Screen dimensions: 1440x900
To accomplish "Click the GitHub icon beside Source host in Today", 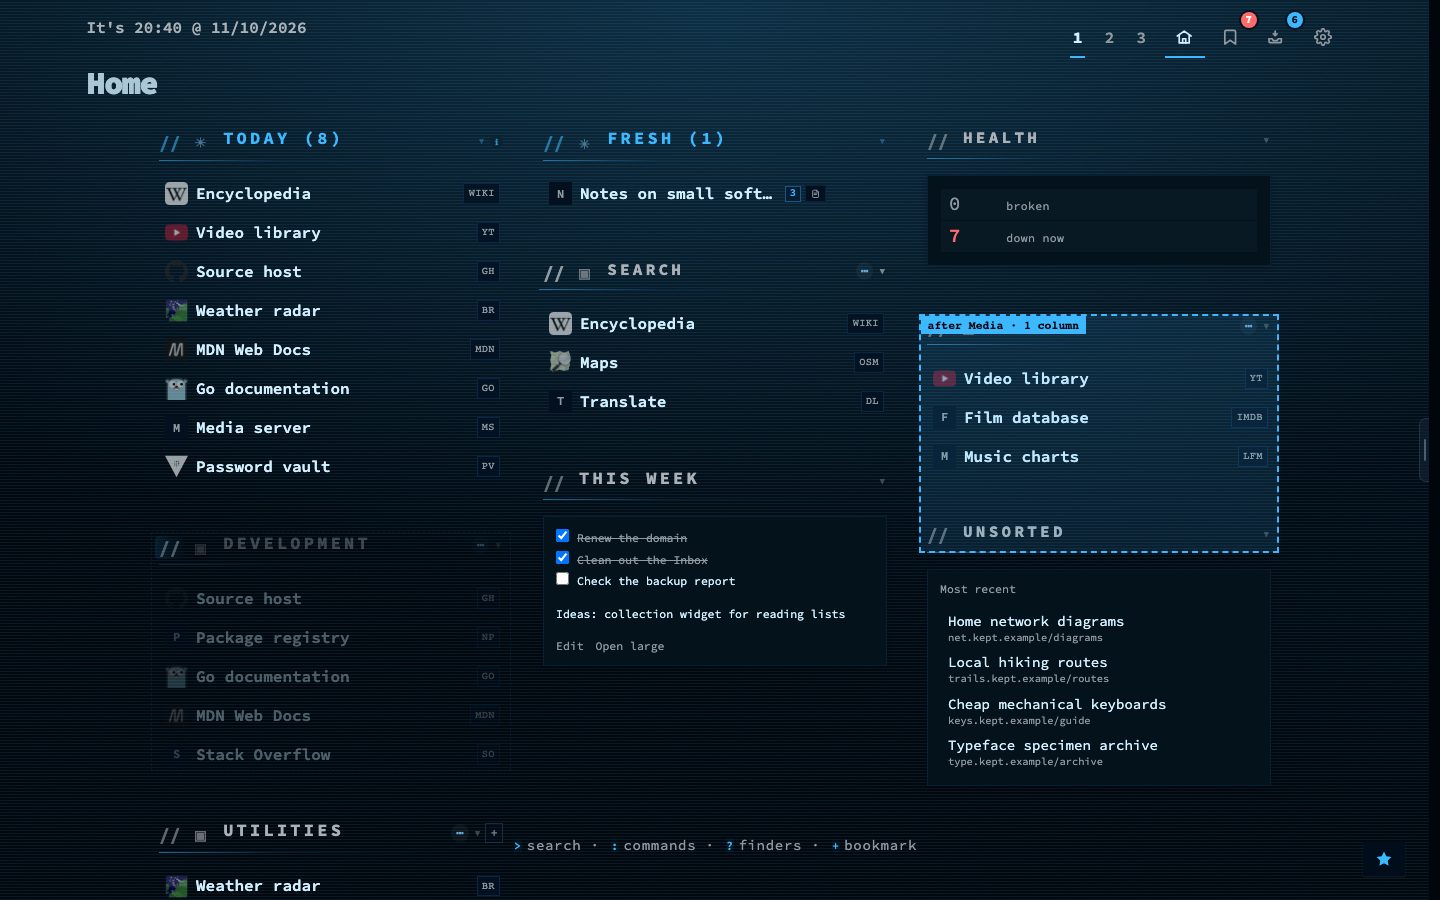I will click(176, 271).
